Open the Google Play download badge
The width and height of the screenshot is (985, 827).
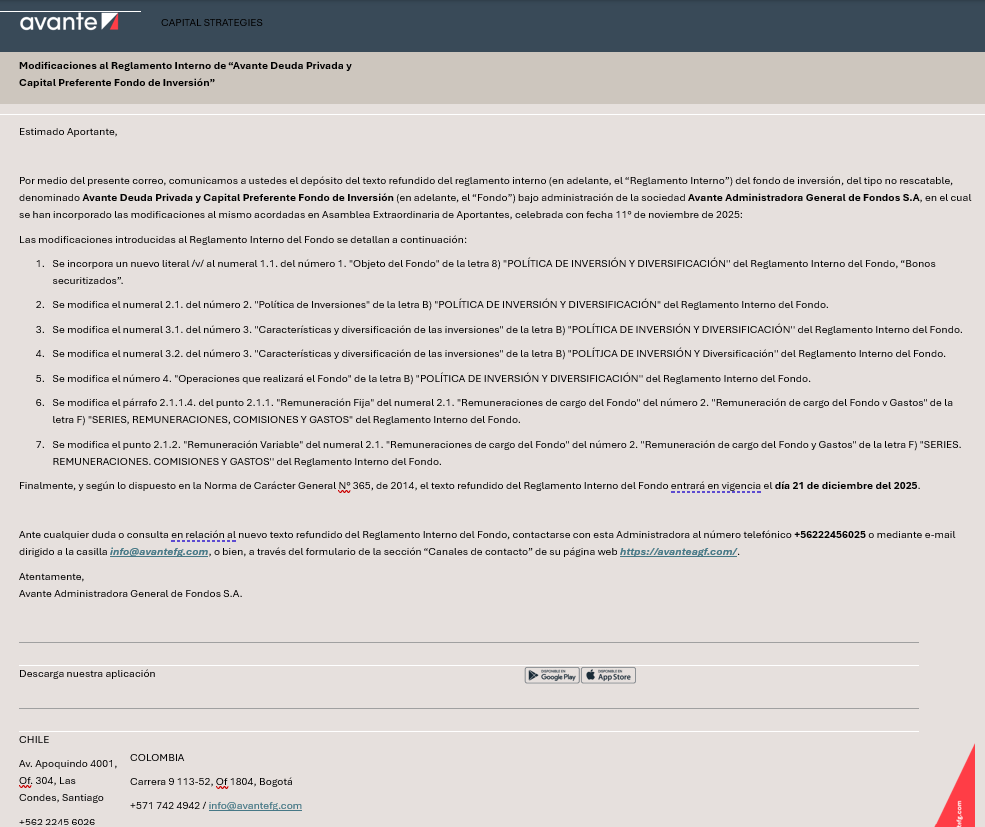pyautogui.click(x=552, y=675)
